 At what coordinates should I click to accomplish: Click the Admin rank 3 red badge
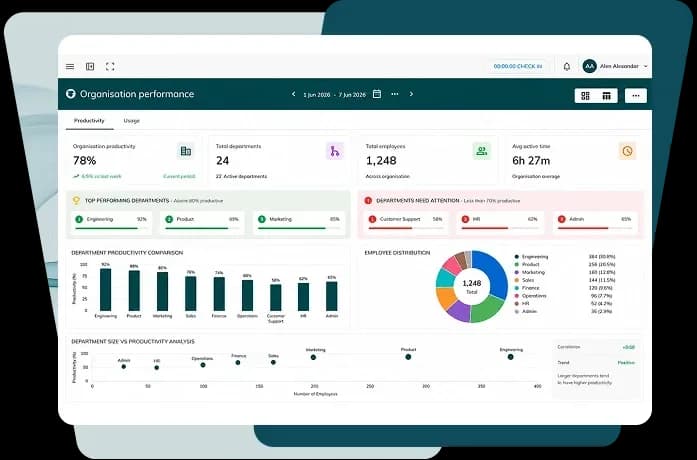561,219
